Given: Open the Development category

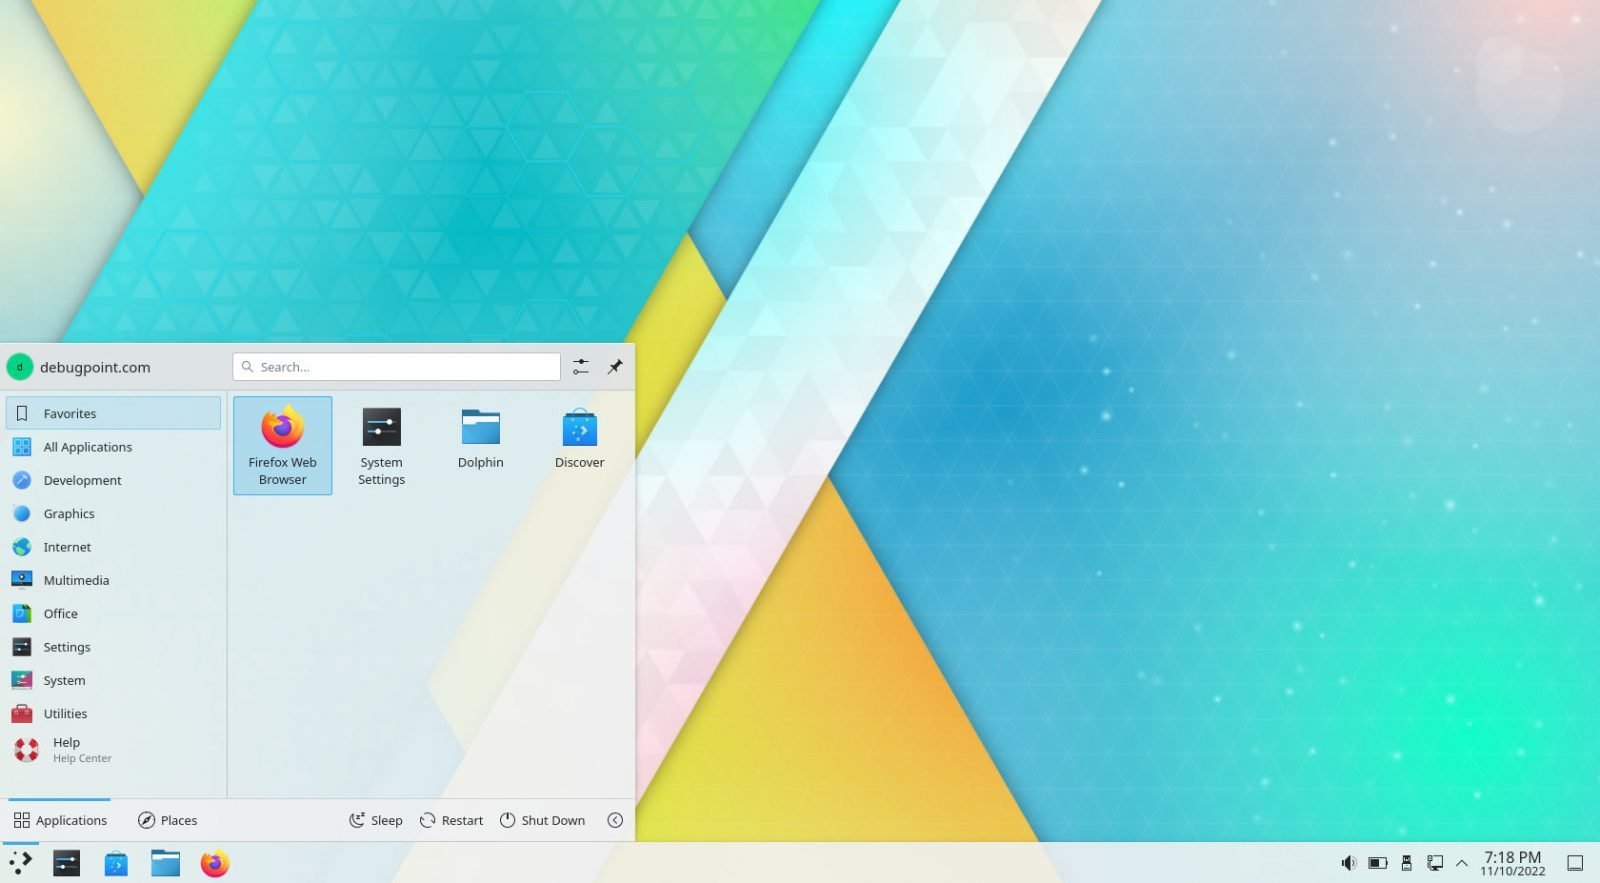Looking at the screenshot, I should 113,480.
